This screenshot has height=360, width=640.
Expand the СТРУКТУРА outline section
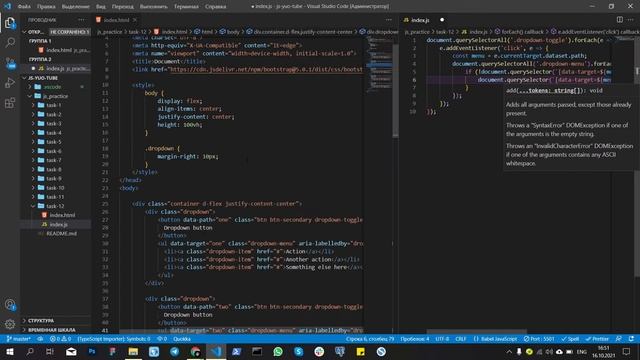(x=56, y=320)
